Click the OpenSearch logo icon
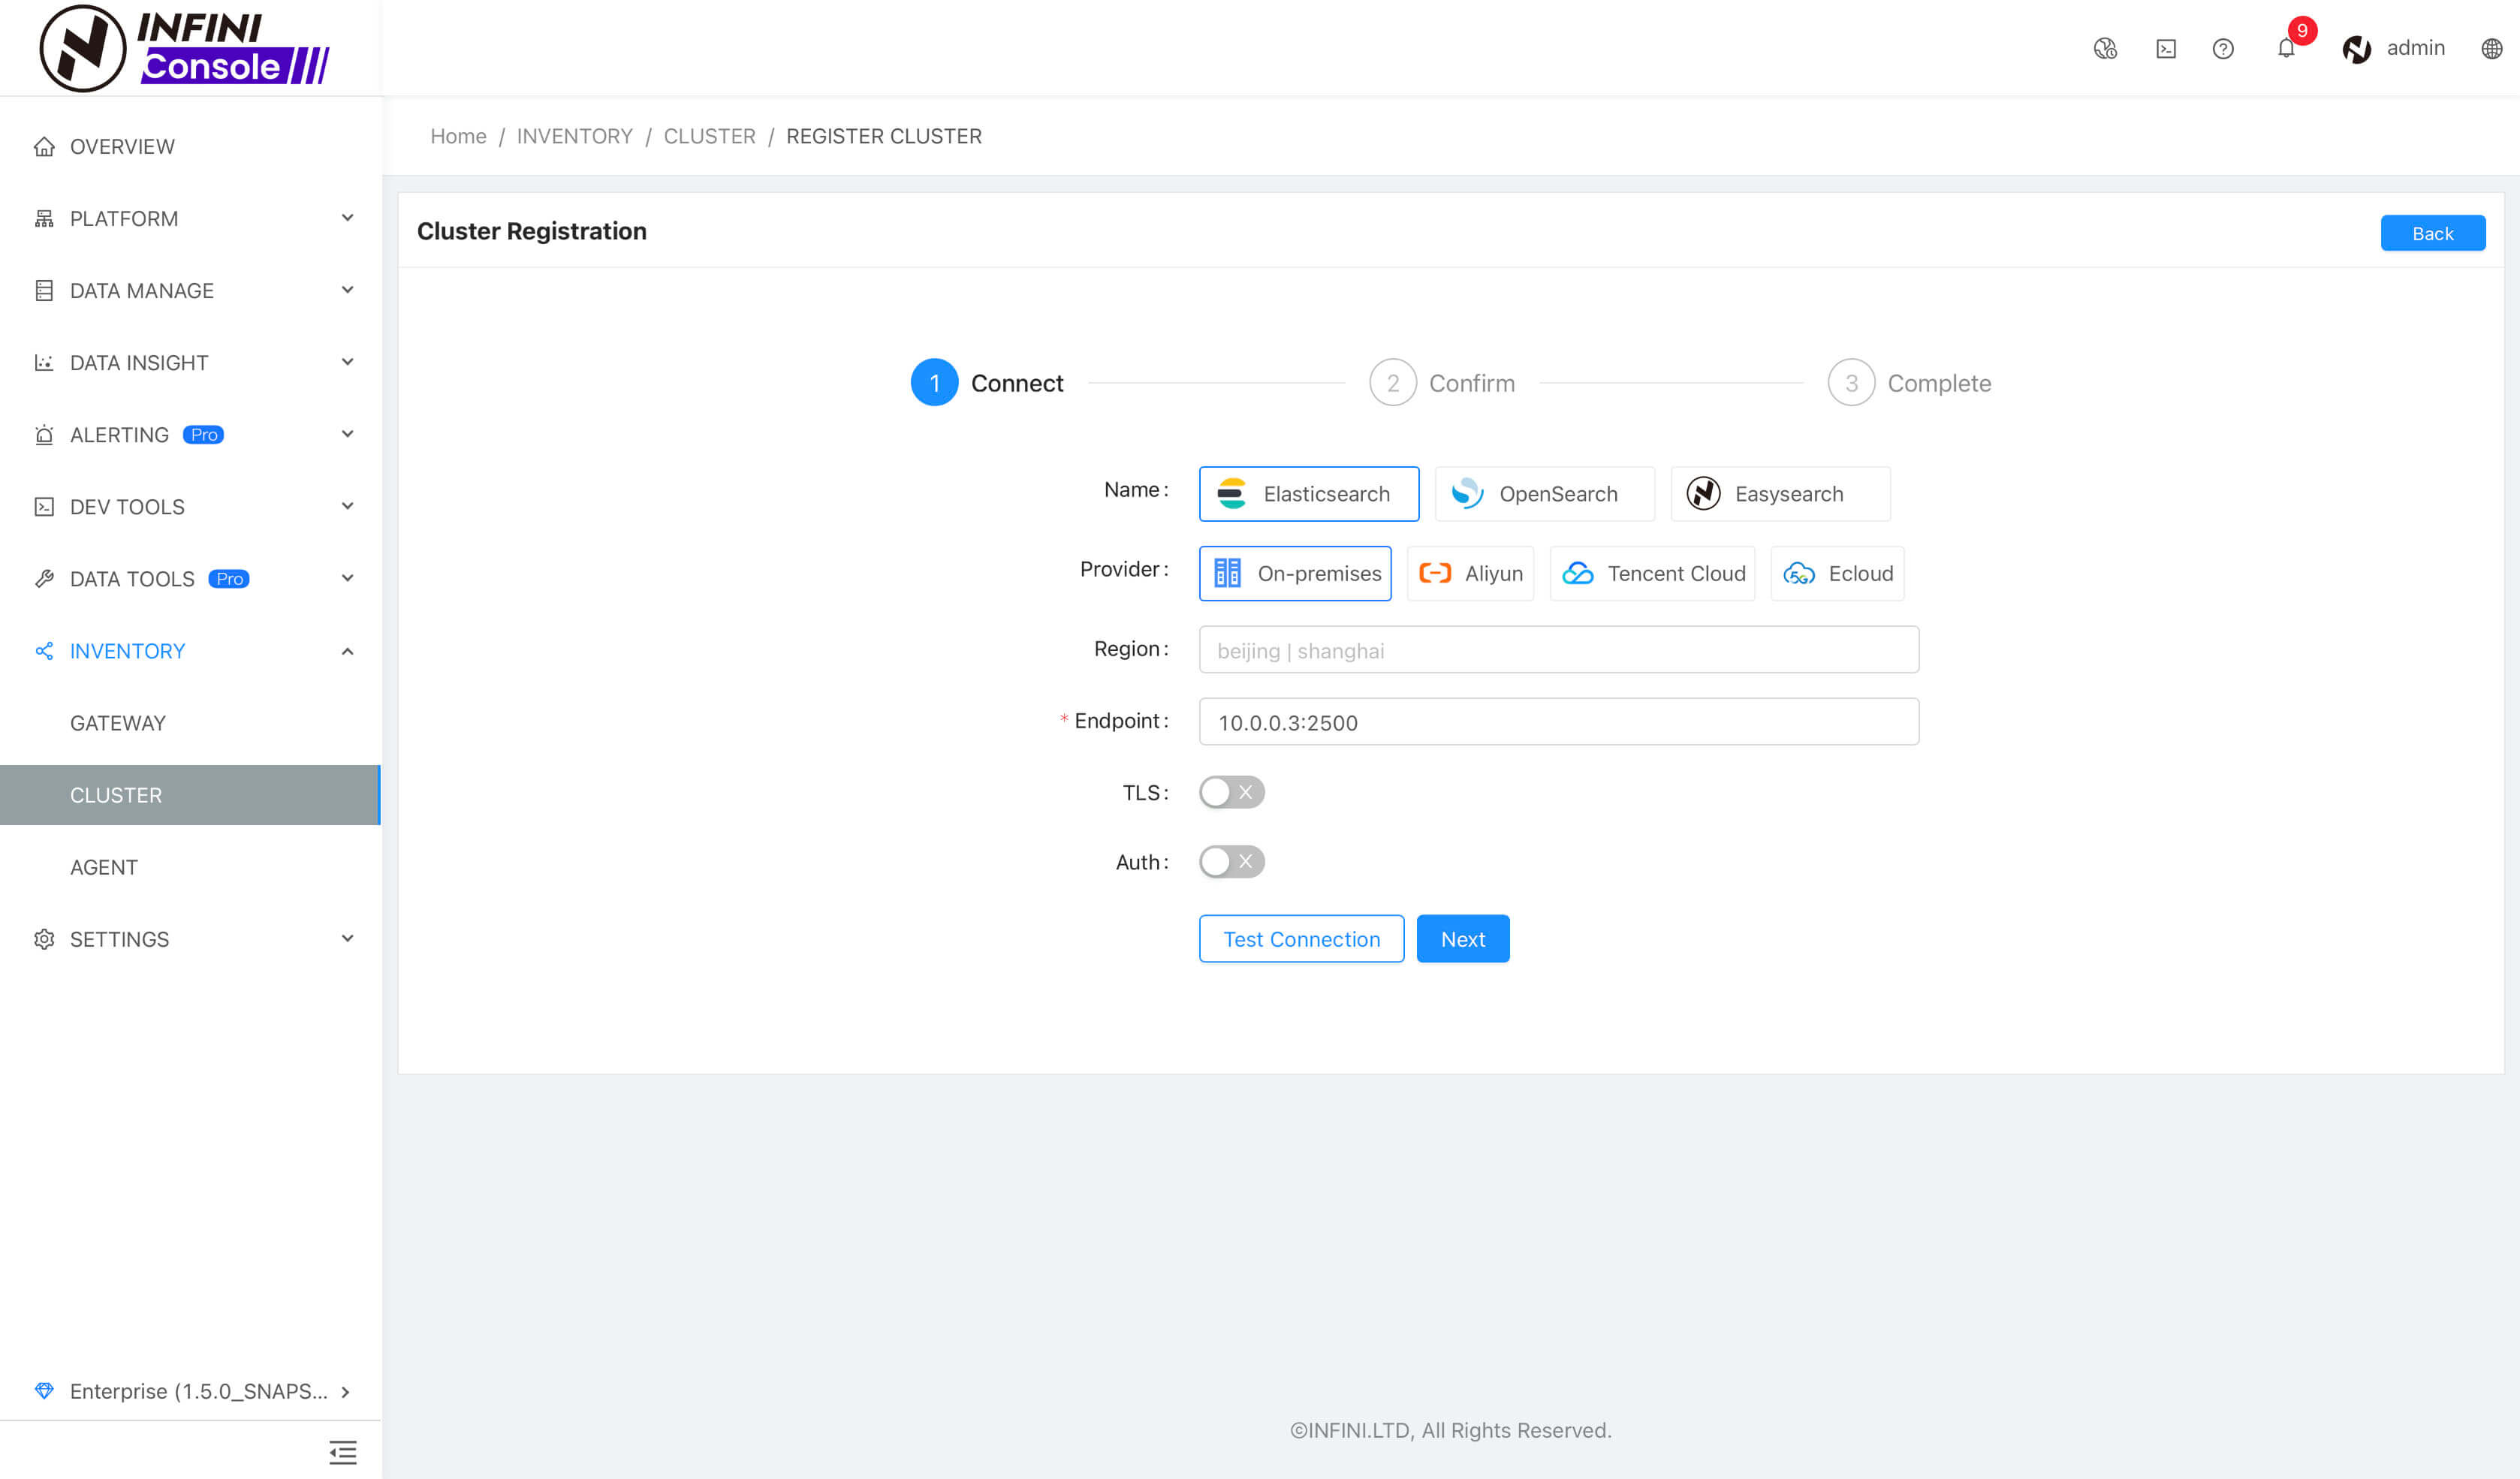Screen dimensions: 2520x1479 [1467, 493]
